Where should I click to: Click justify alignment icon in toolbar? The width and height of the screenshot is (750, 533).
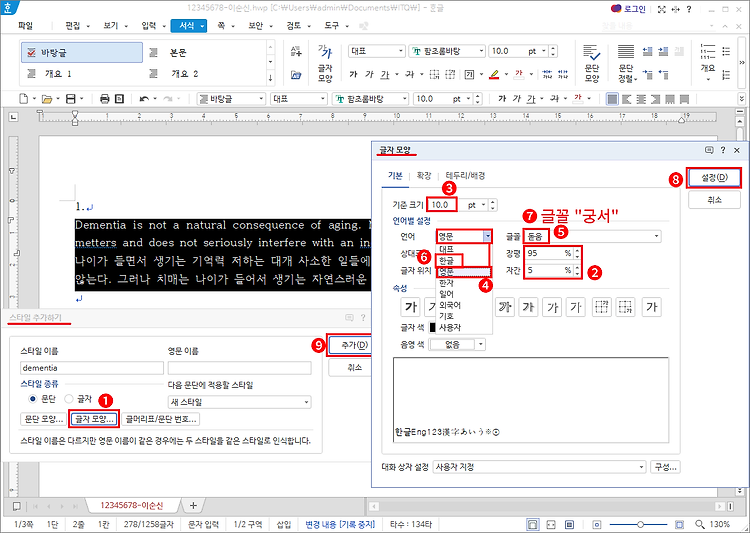[x=612, y=99]
